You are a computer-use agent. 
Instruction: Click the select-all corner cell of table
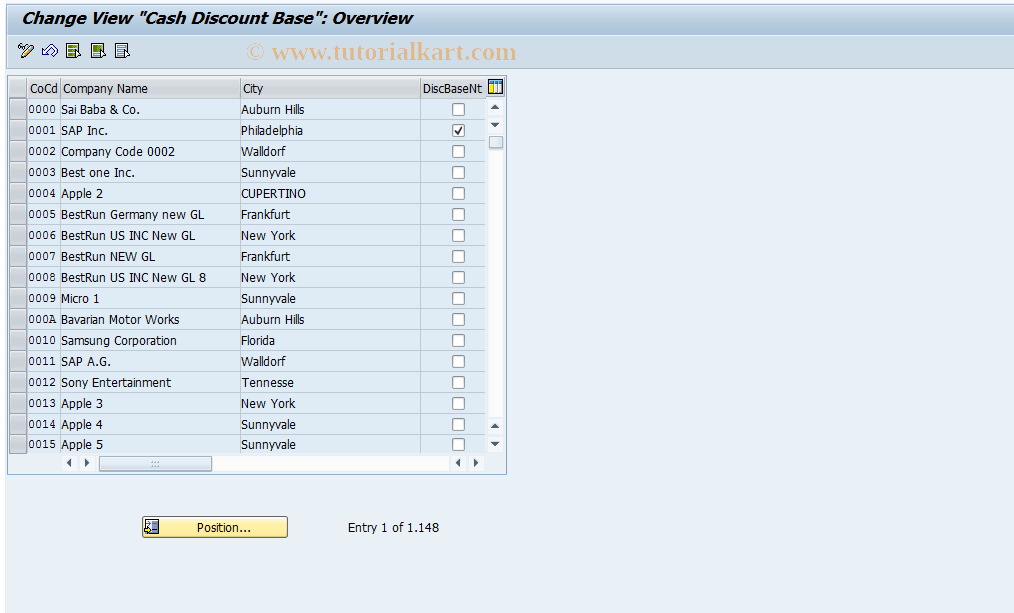[18, 89]
